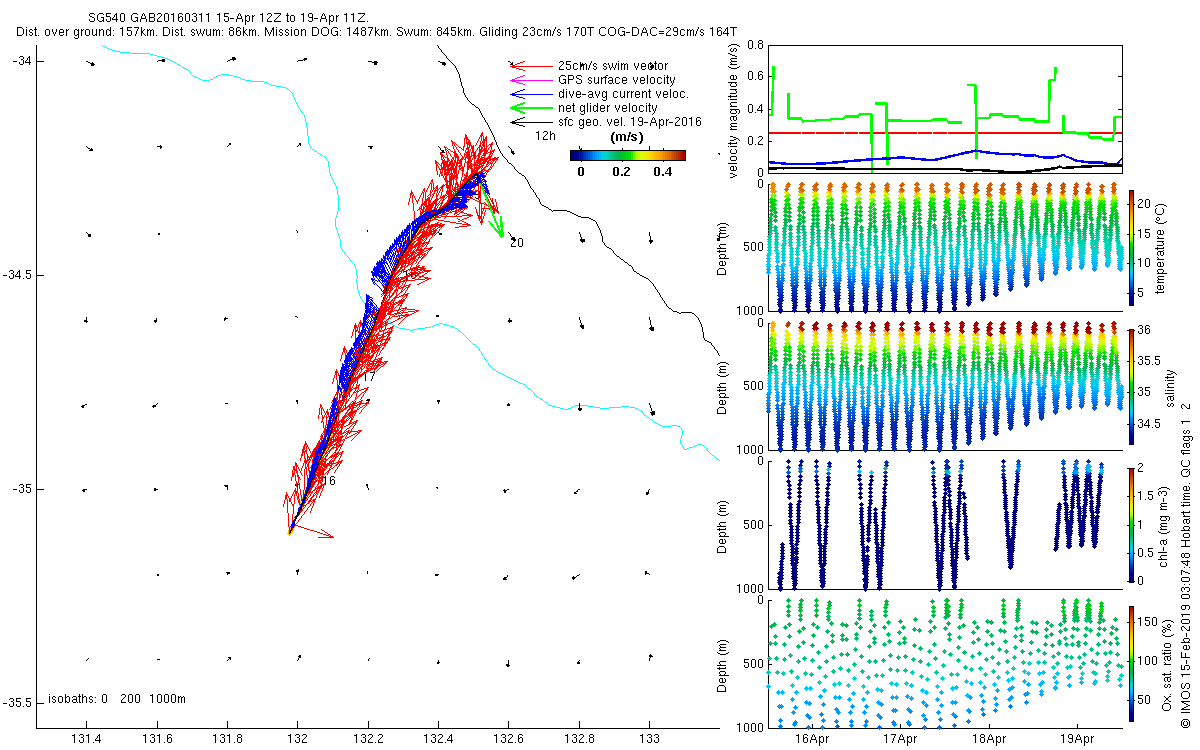Image resolution: width=1200 pixels, height=750 pixels.
Task: Click the '132.2' longitude tick label
Action: tap(368, 738)
